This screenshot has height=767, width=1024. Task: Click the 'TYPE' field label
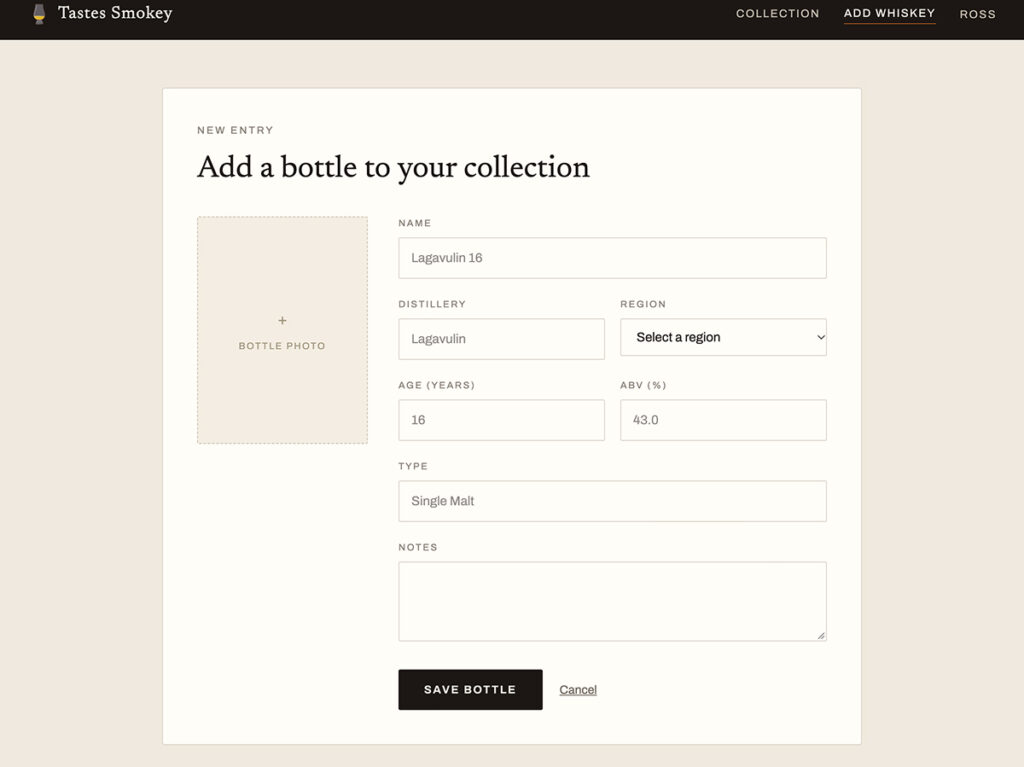coord(413,466)
